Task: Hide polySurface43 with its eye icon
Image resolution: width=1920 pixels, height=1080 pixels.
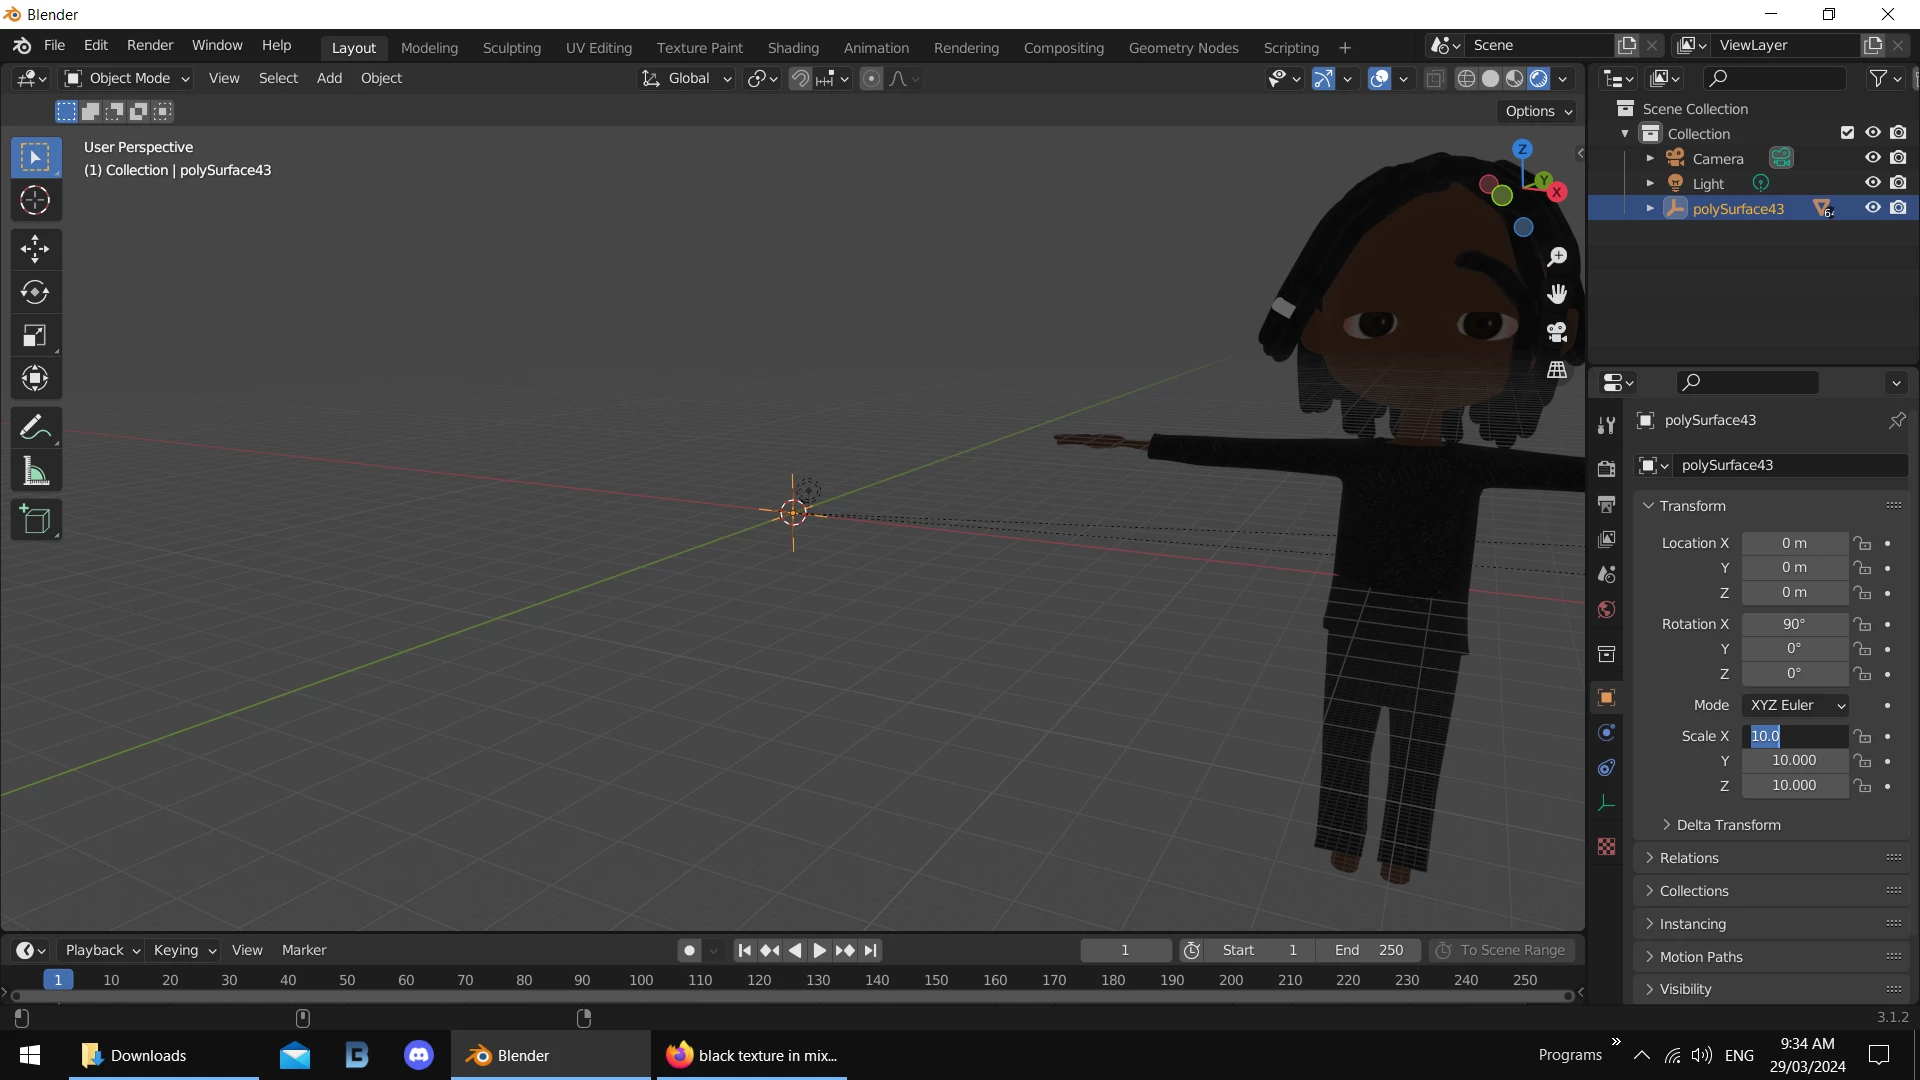Action: pyautogui.click(x=1873, y=208)
